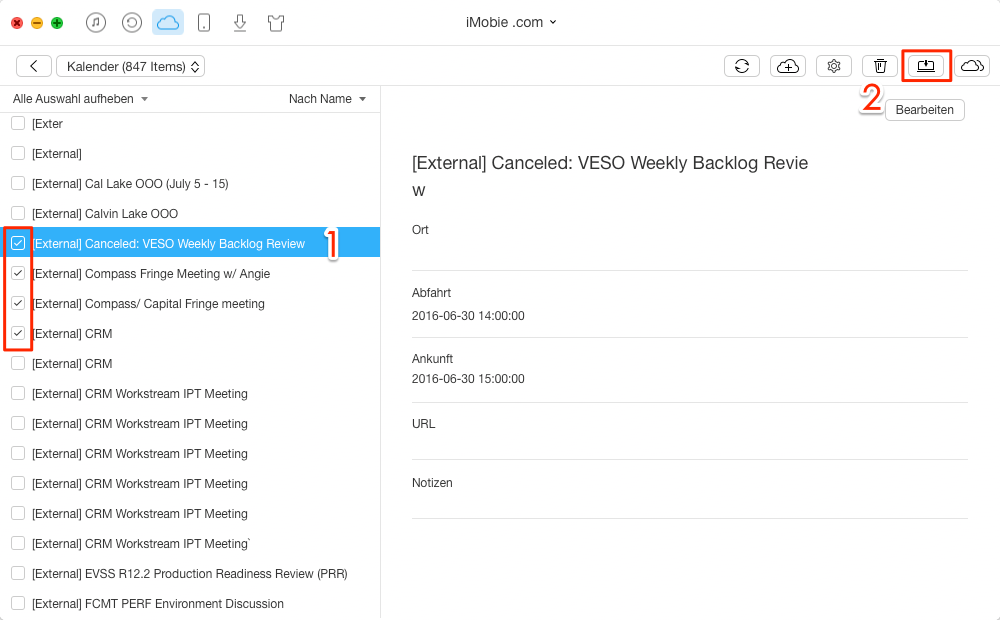1000x620 pixels.
Task: Open the iMobie .com account dropdown
Action: (511, 22)
